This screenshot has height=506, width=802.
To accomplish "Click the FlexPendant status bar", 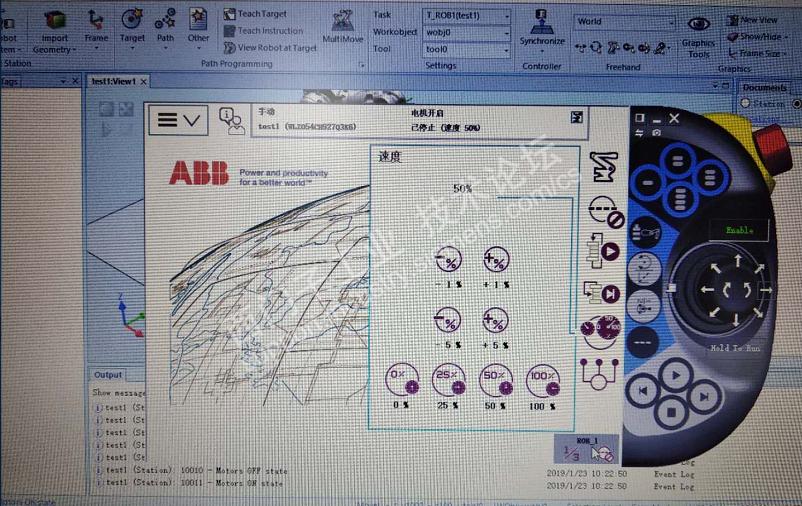I will click(419, 120).
